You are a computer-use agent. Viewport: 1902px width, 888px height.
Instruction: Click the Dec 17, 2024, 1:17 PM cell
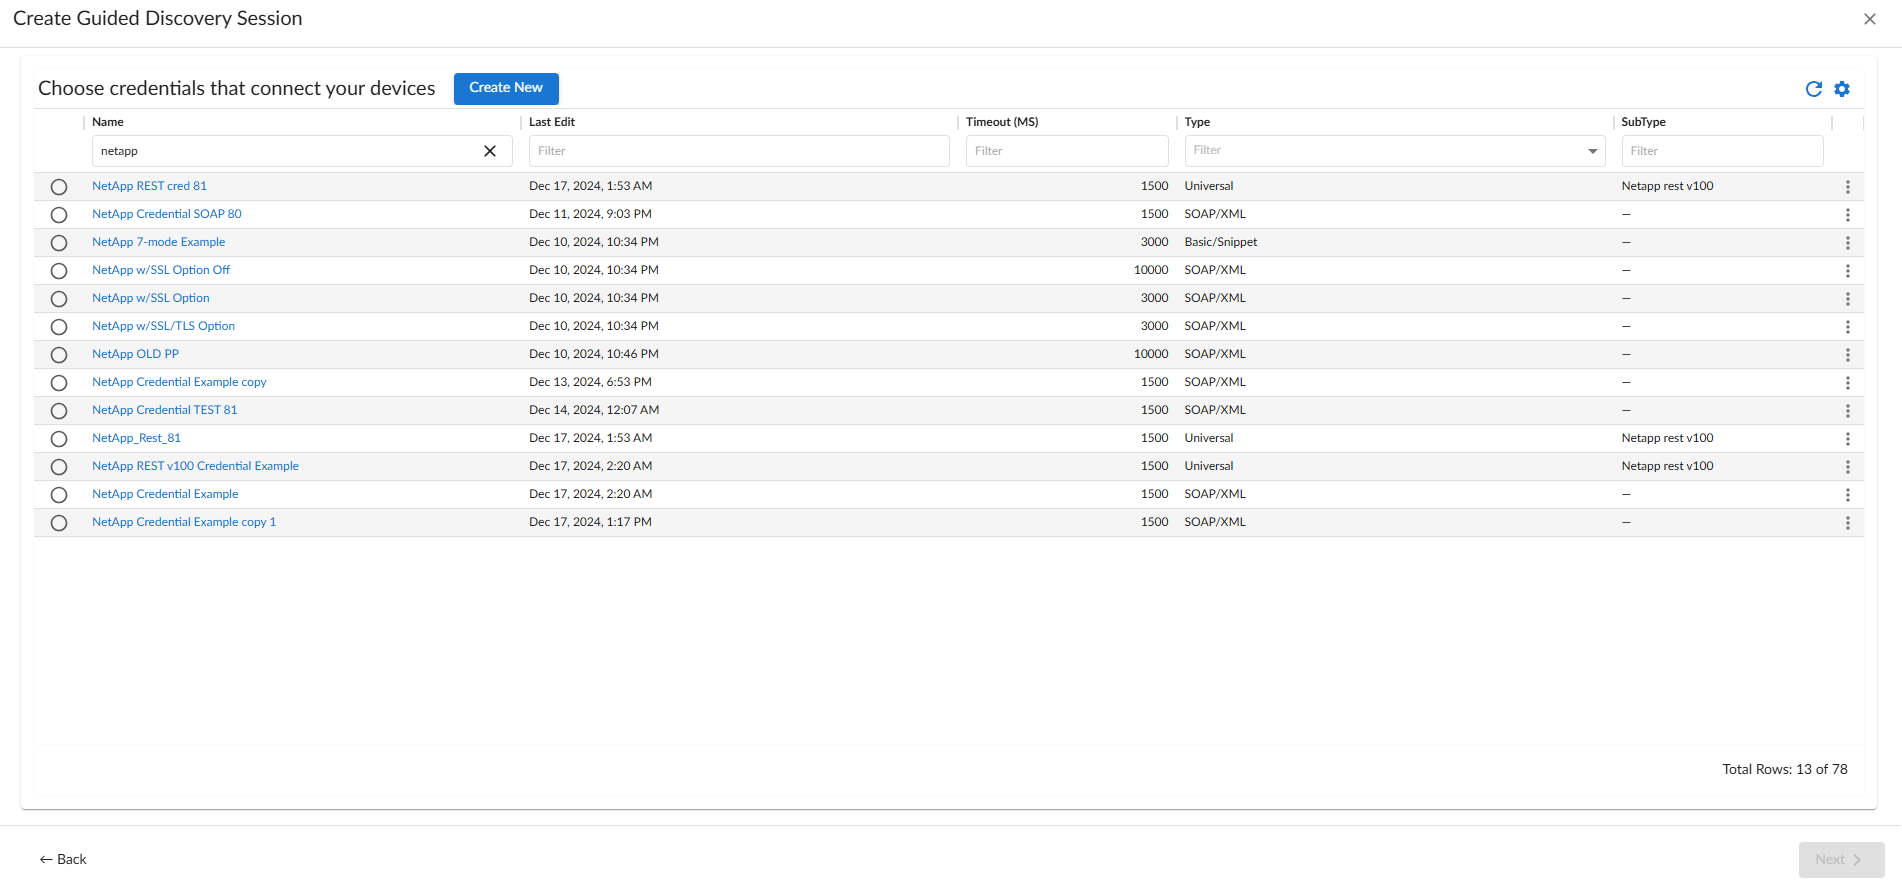pos(590,522)
